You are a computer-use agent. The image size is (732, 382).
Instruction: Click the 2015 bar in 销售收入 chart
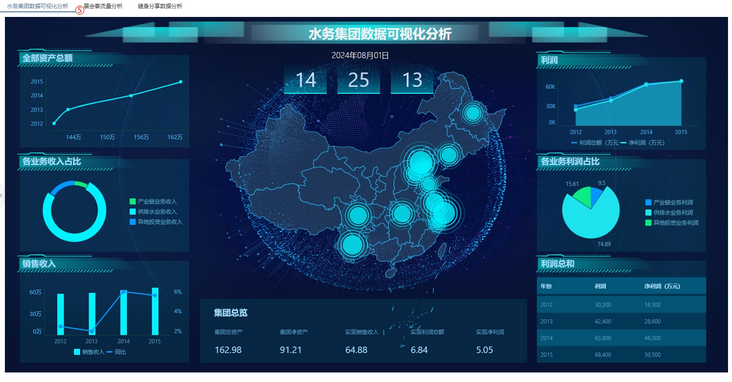pyautogui.click(x=155, y=311)
